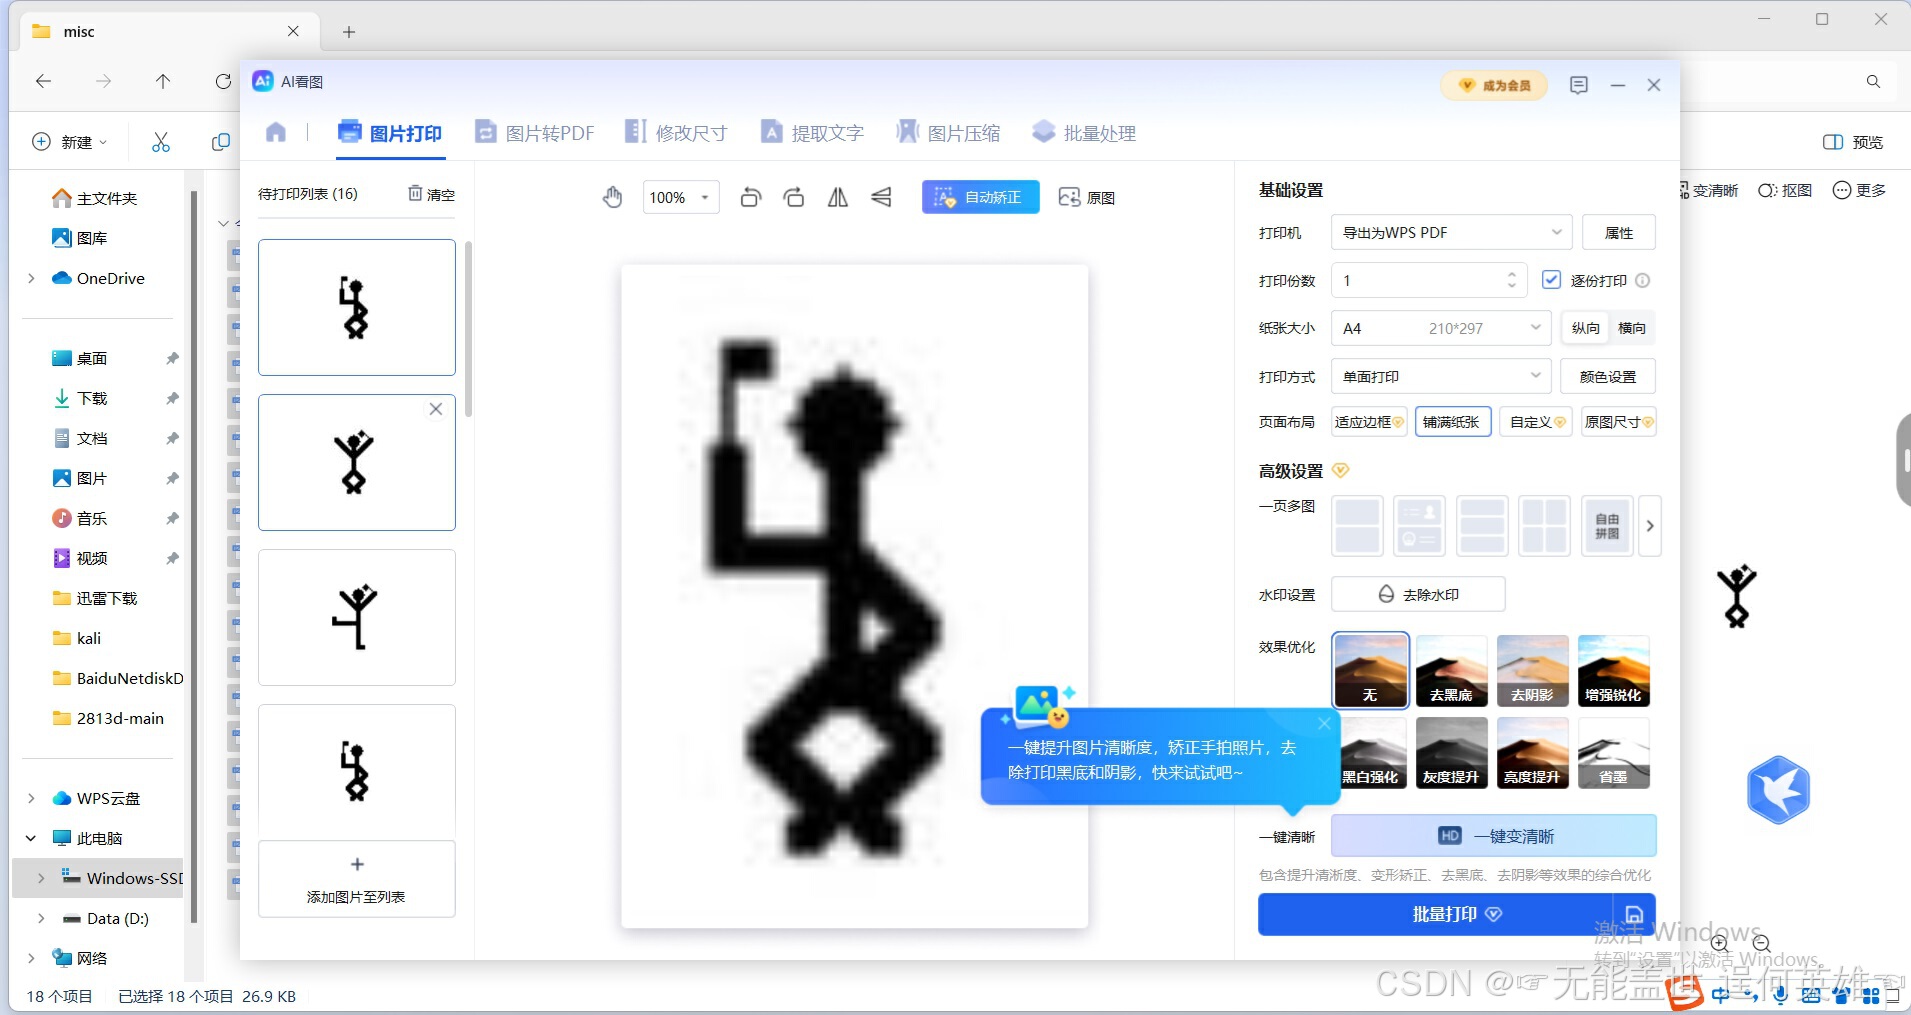Viewport: 1911px width, 1015px height.
Task: Choose 铺满纸张 page layout
Action: tap(1453, 422)
